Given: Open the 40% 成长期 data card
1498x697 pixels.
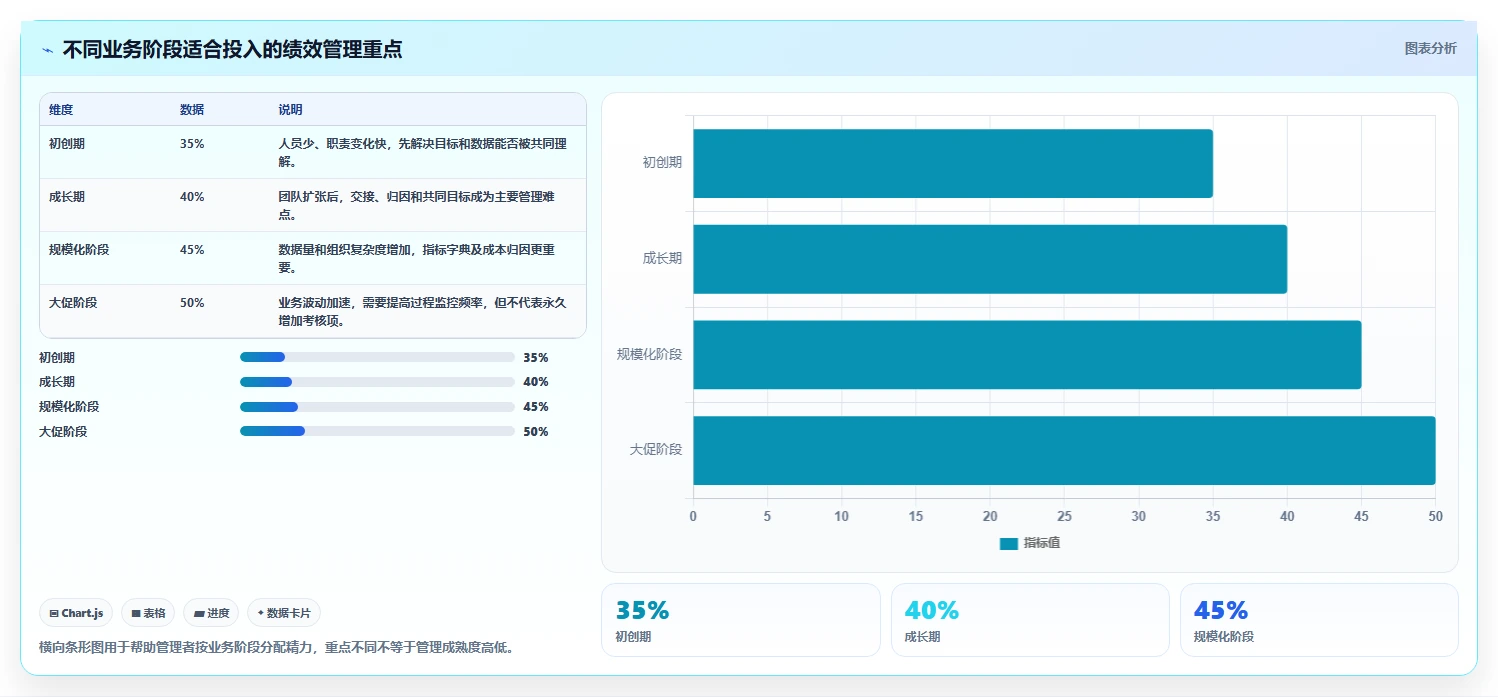Looking at the screenshot, I should click(x=1030, y=620).
